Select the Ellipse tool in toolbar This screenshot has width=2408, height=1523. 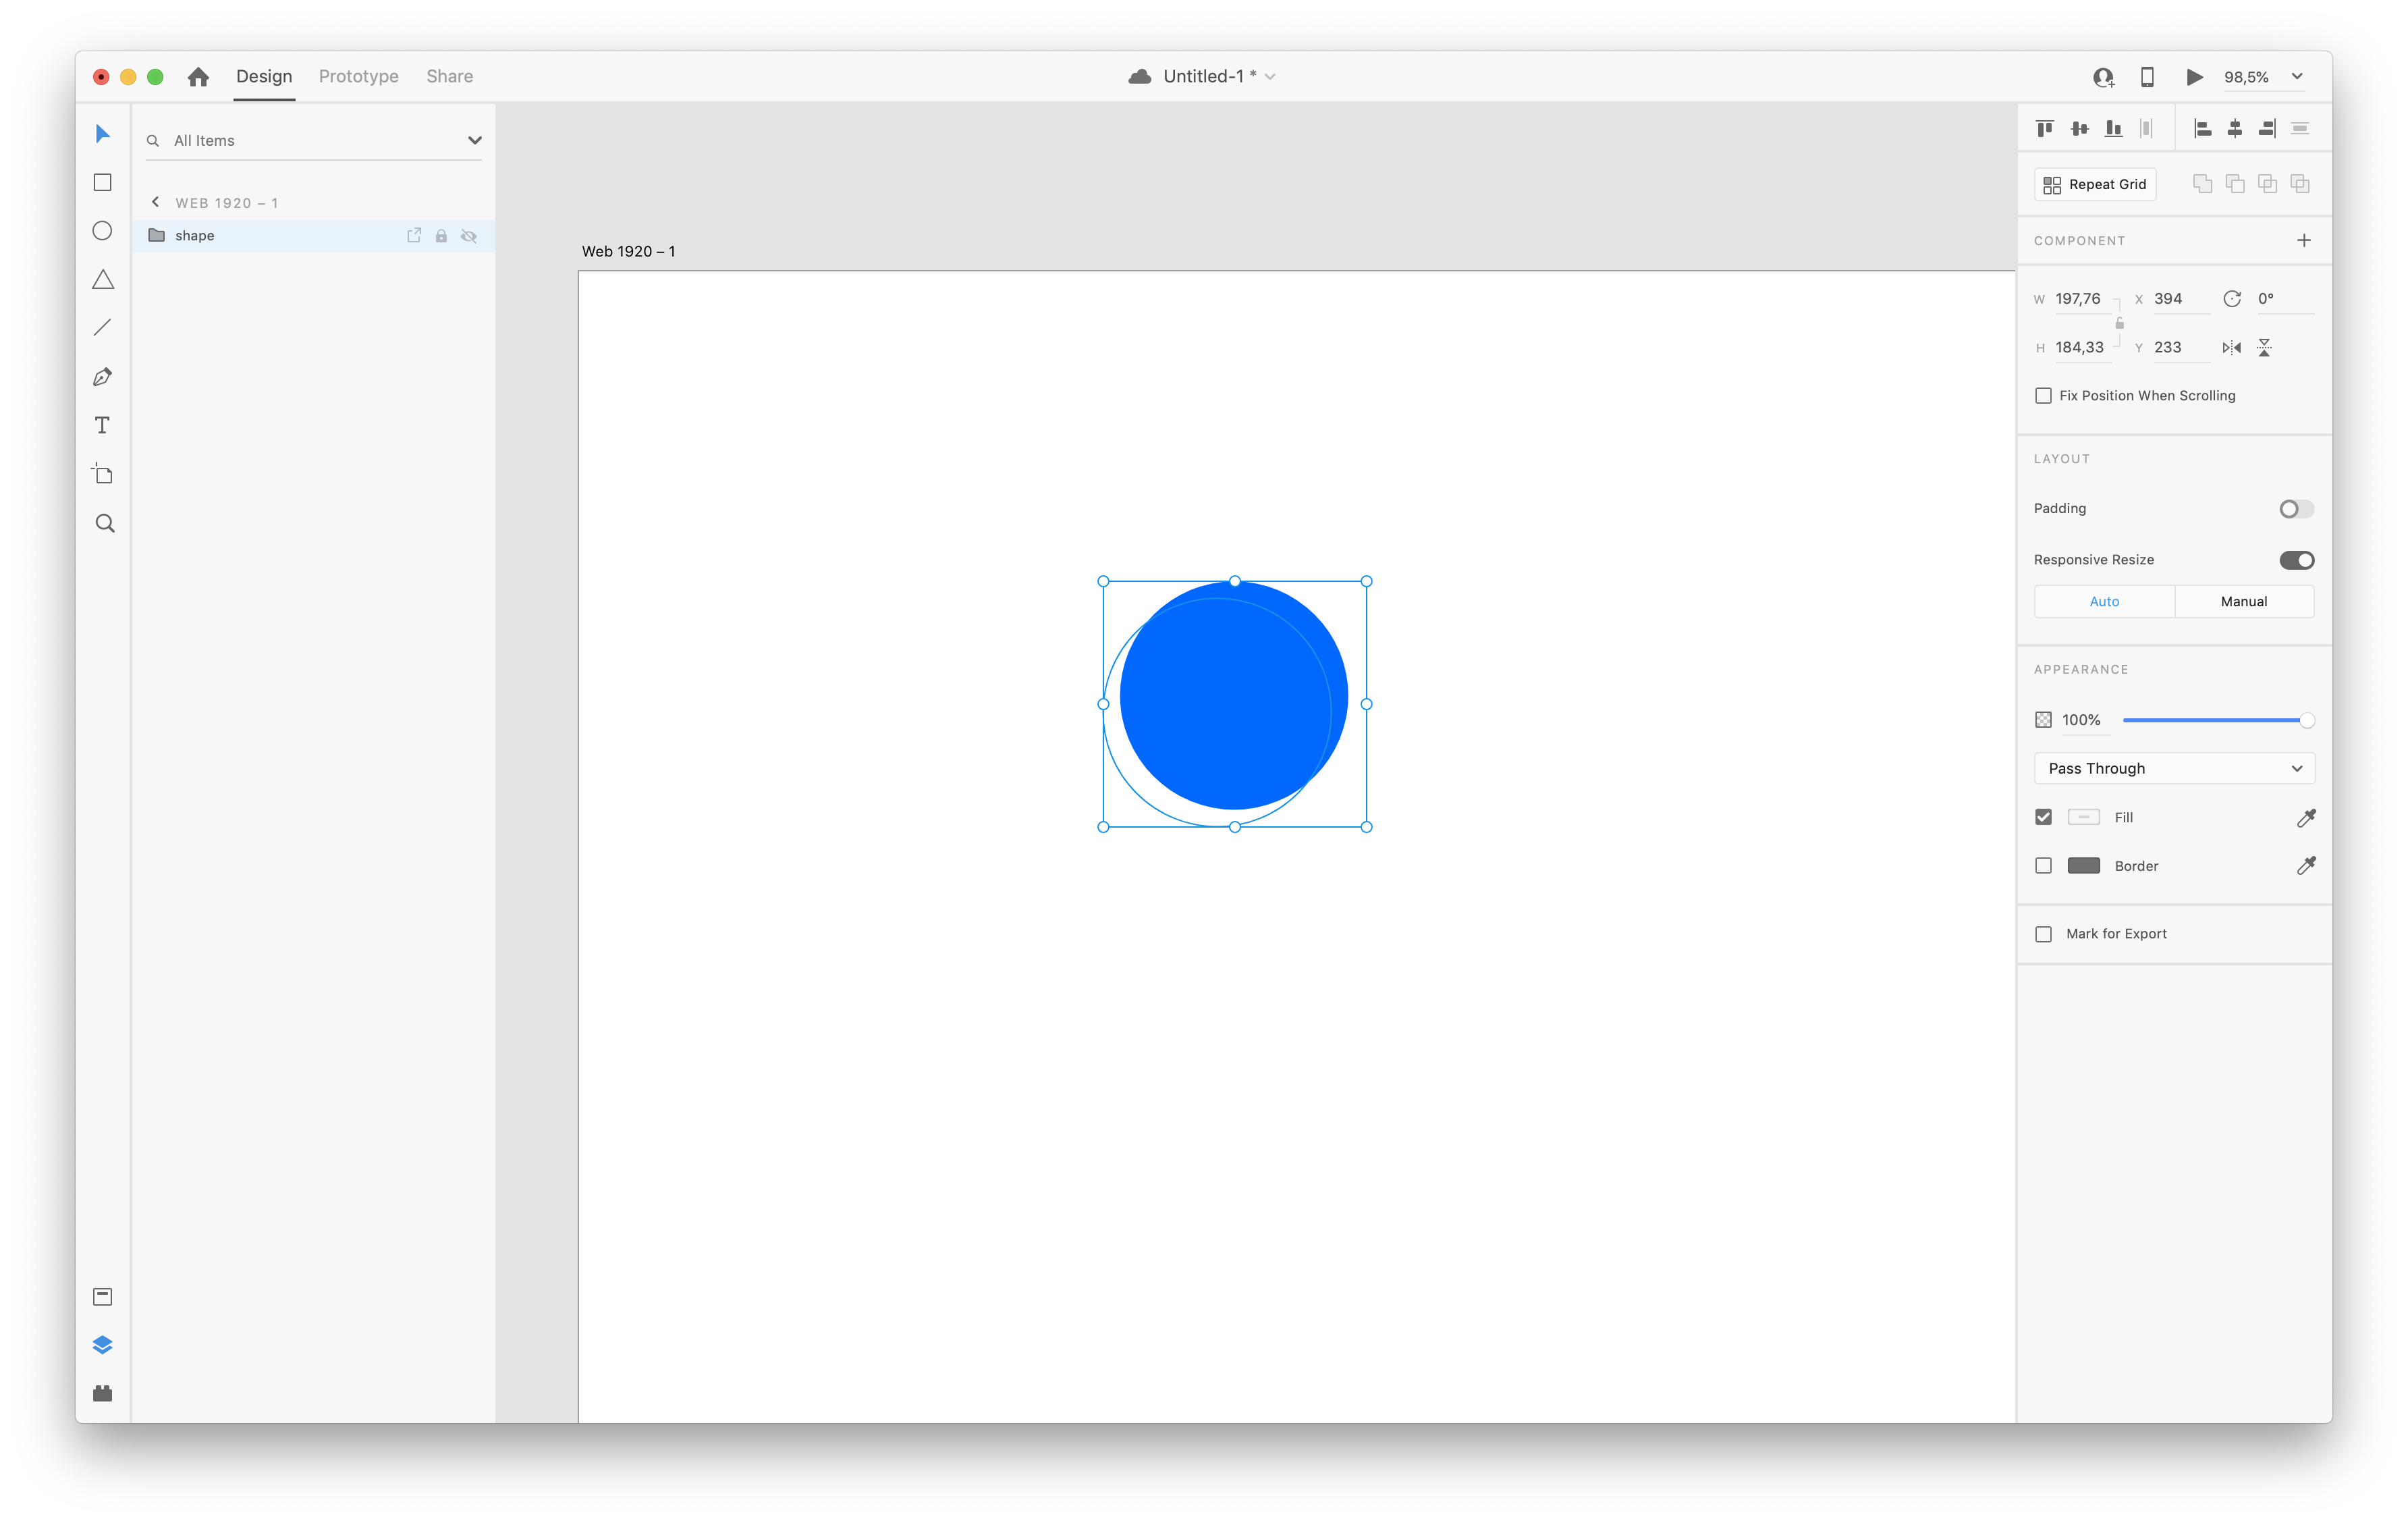coord(100,230)
